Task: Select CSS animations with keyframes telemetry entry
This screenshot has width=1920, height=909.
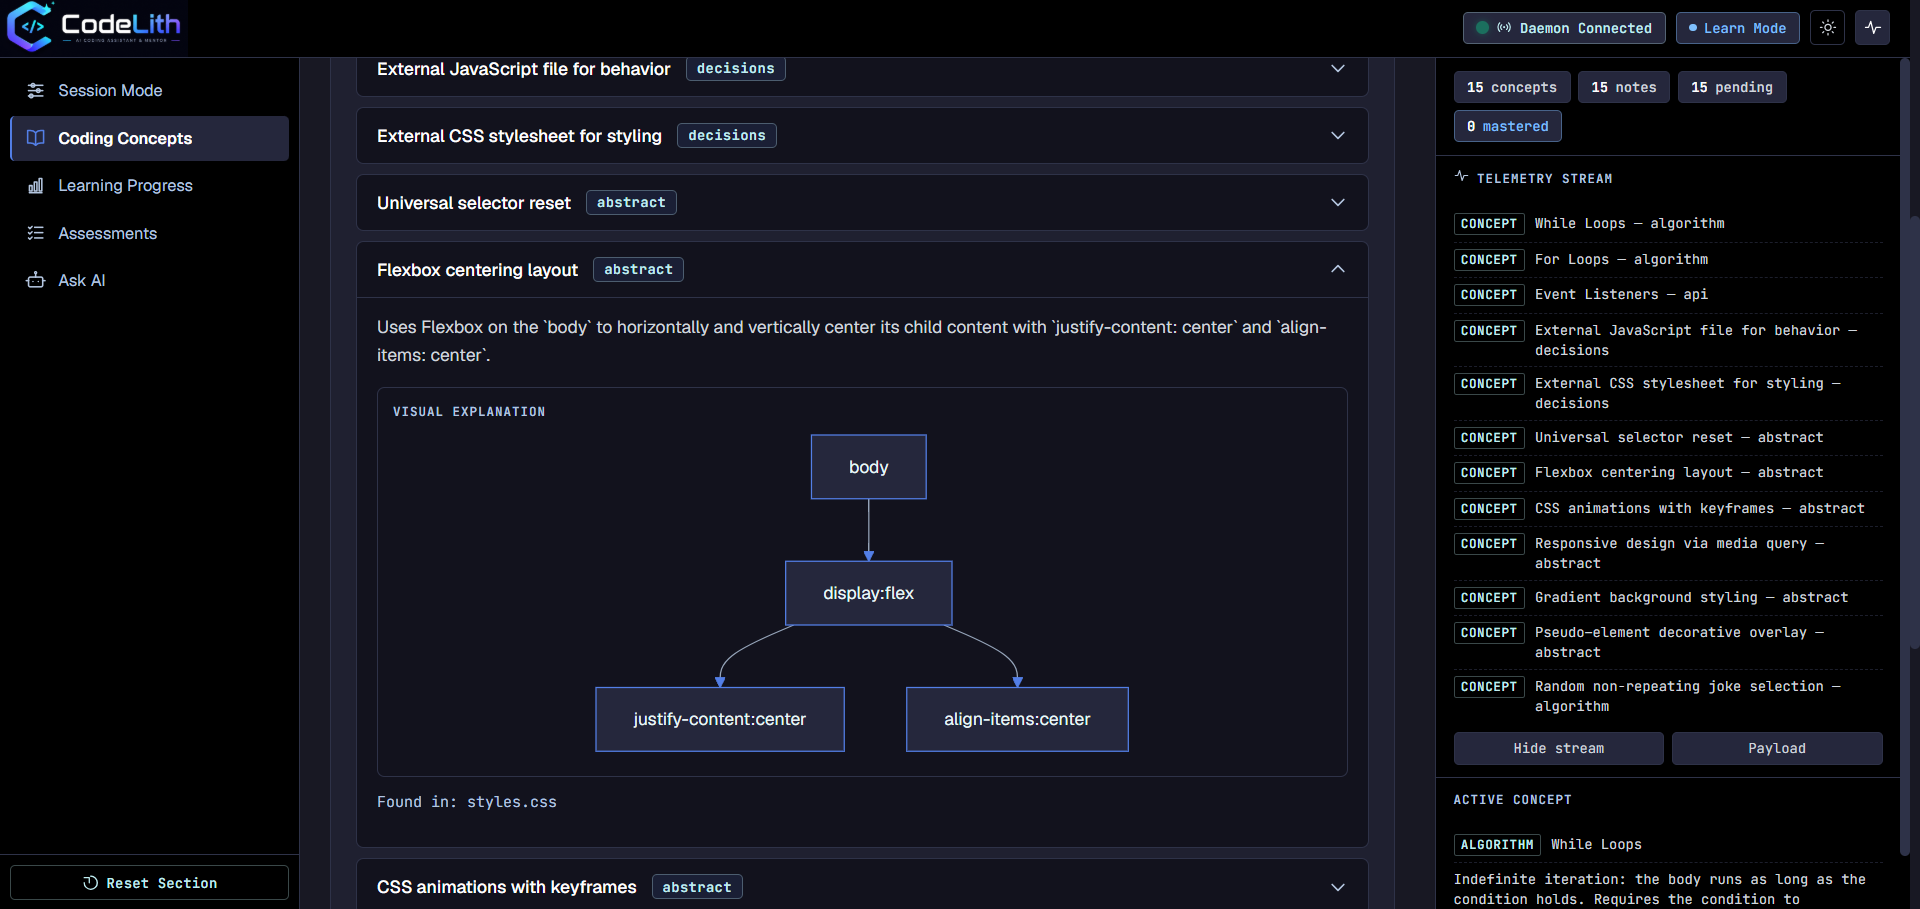Action: coord(1668,509)
